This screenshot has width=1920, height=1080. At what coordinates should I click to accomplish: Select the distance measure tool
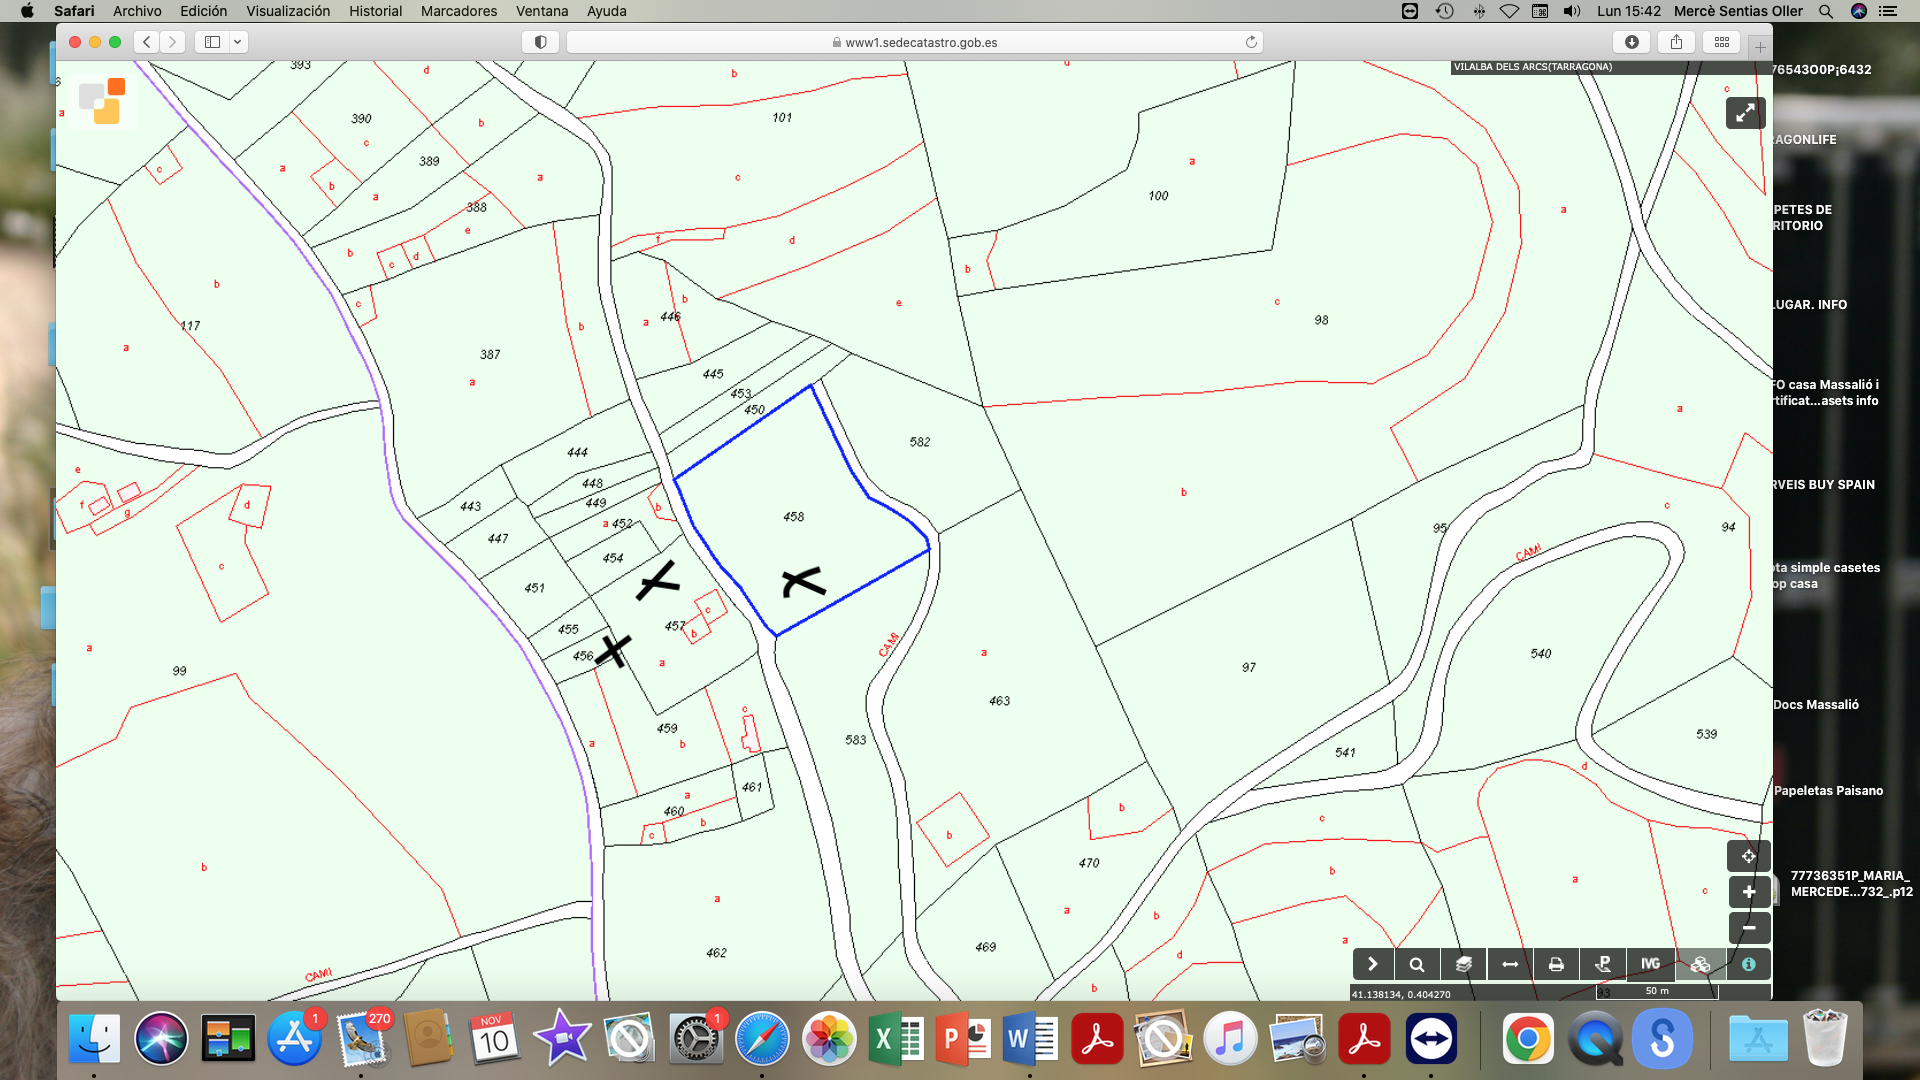[1510, 965]
